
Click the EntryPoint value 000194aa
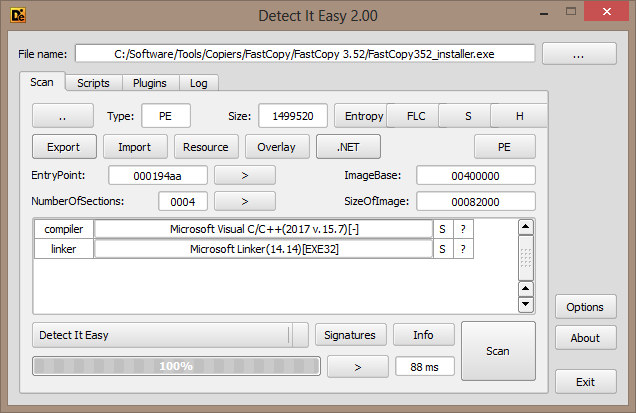pyautogui.click(x=158, y=176)
